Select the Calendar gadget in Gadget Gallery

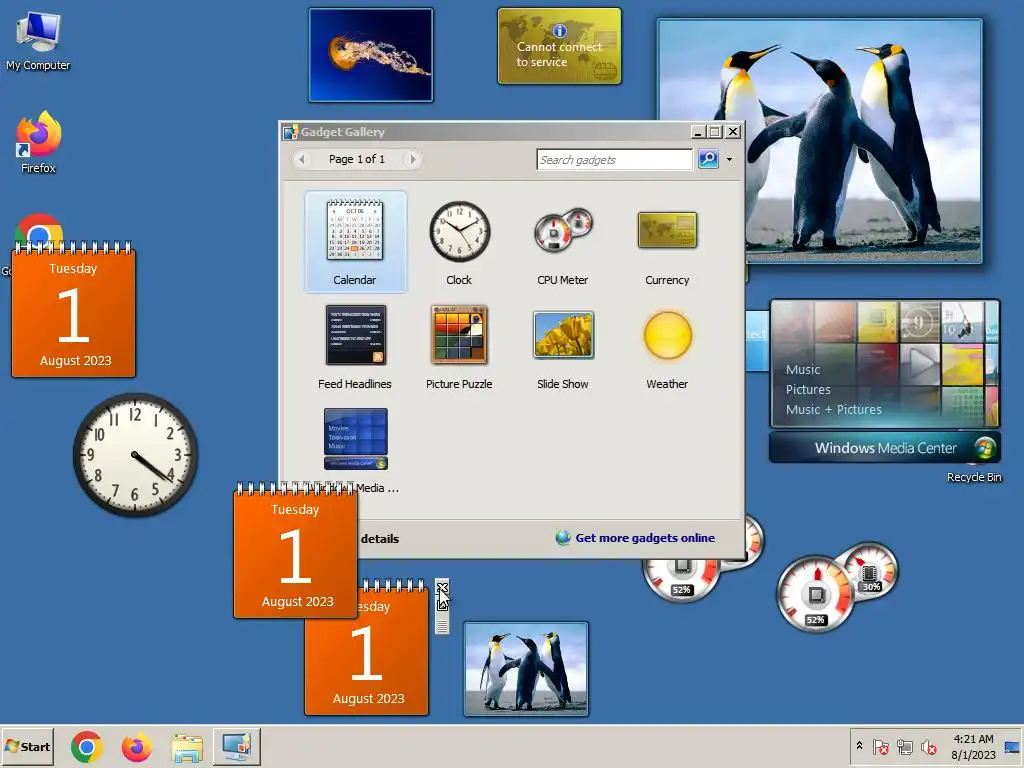point(355,242)
